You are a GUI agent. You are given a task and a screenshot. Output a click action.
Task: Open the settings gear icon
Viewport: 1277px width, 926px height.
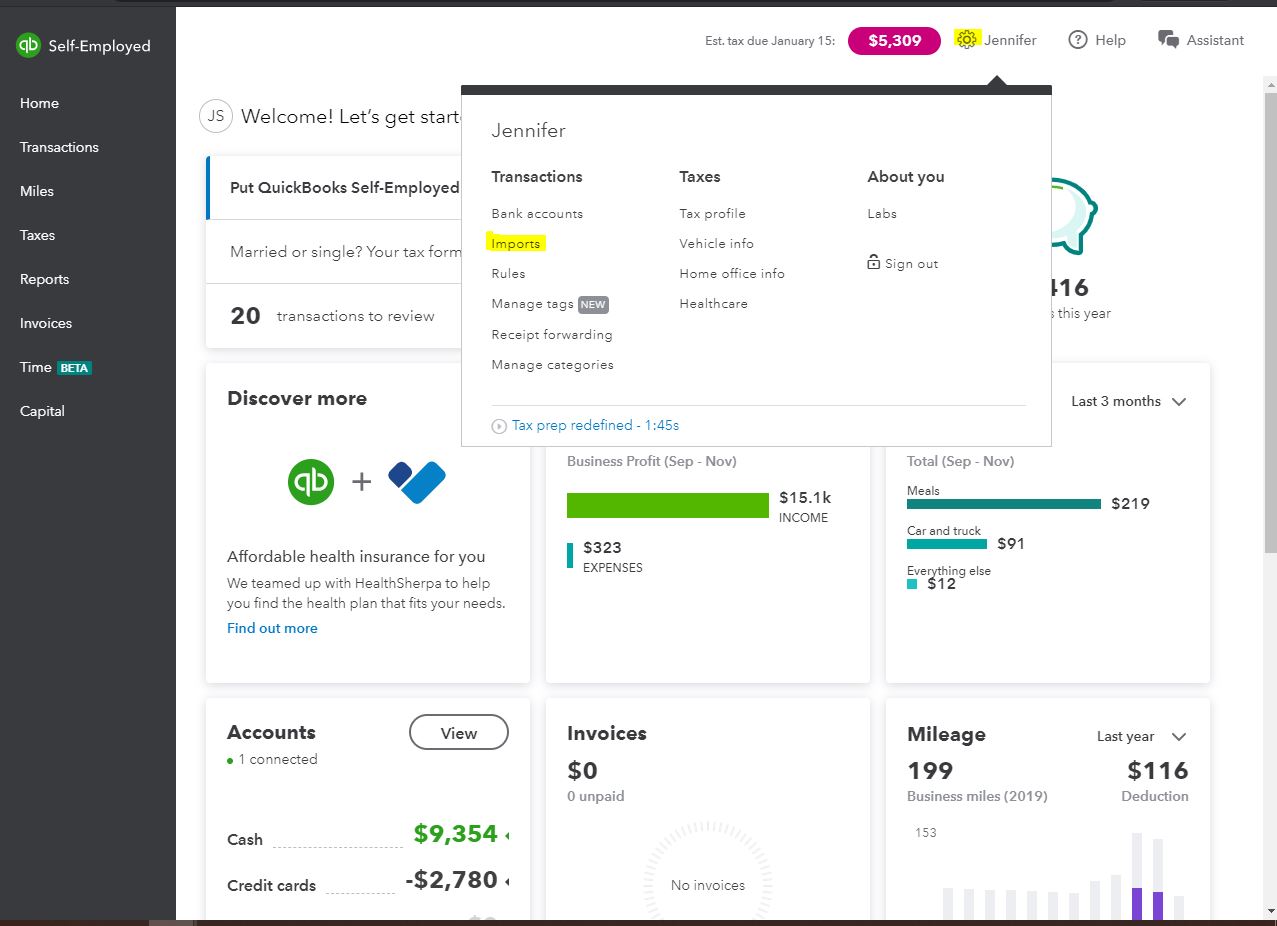pos(966,40)
